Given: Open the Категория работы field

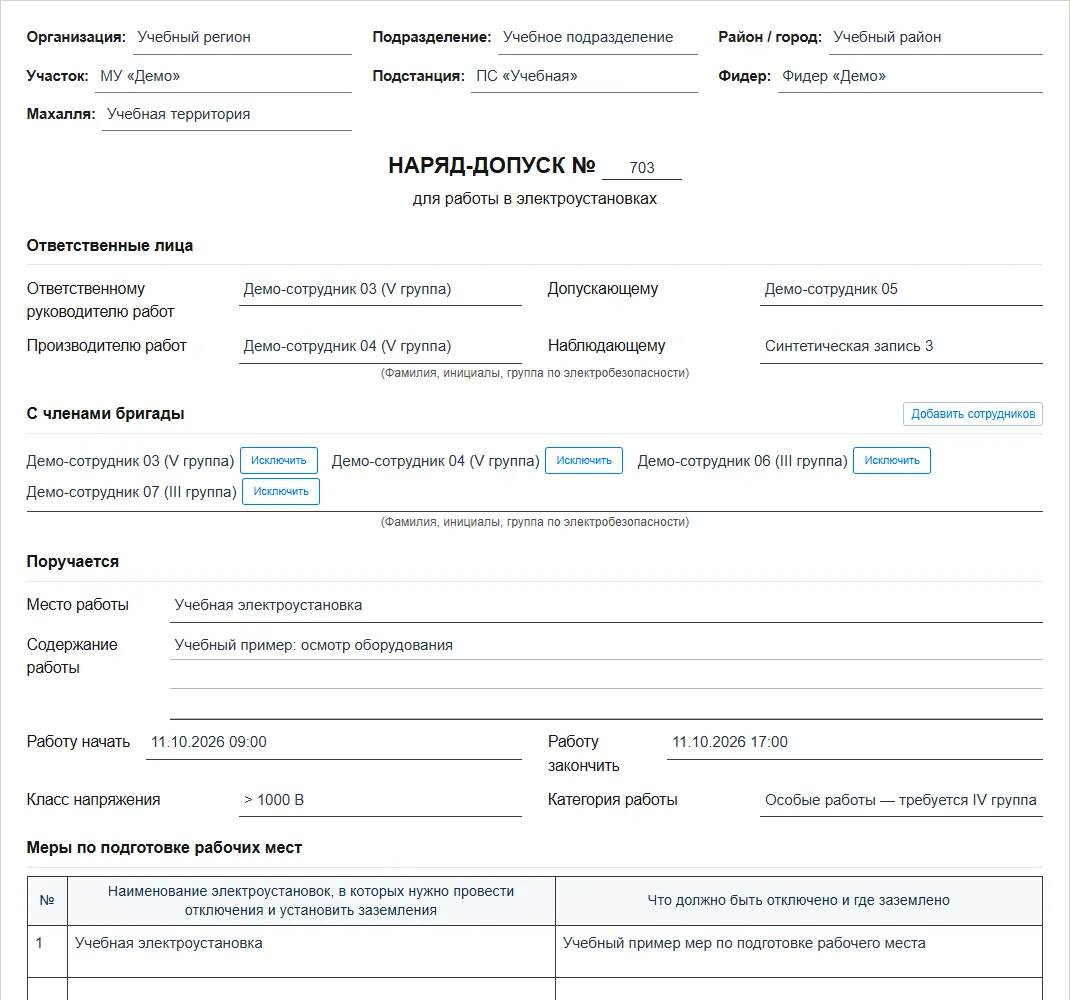Looking at the screenshot, I should 901,800.
